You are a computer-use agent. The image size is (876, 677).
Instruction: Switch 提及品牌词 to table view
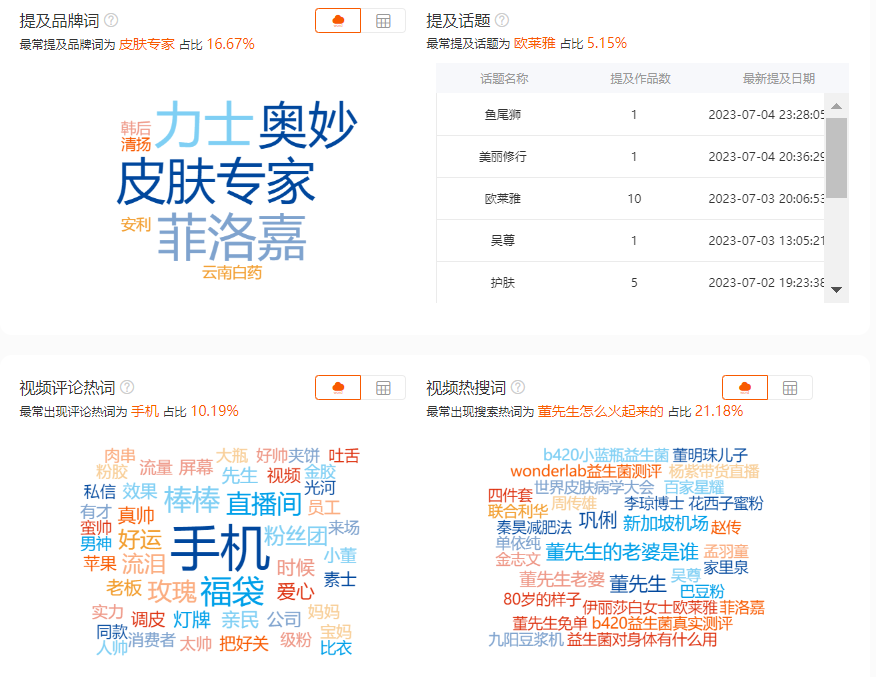383,21
